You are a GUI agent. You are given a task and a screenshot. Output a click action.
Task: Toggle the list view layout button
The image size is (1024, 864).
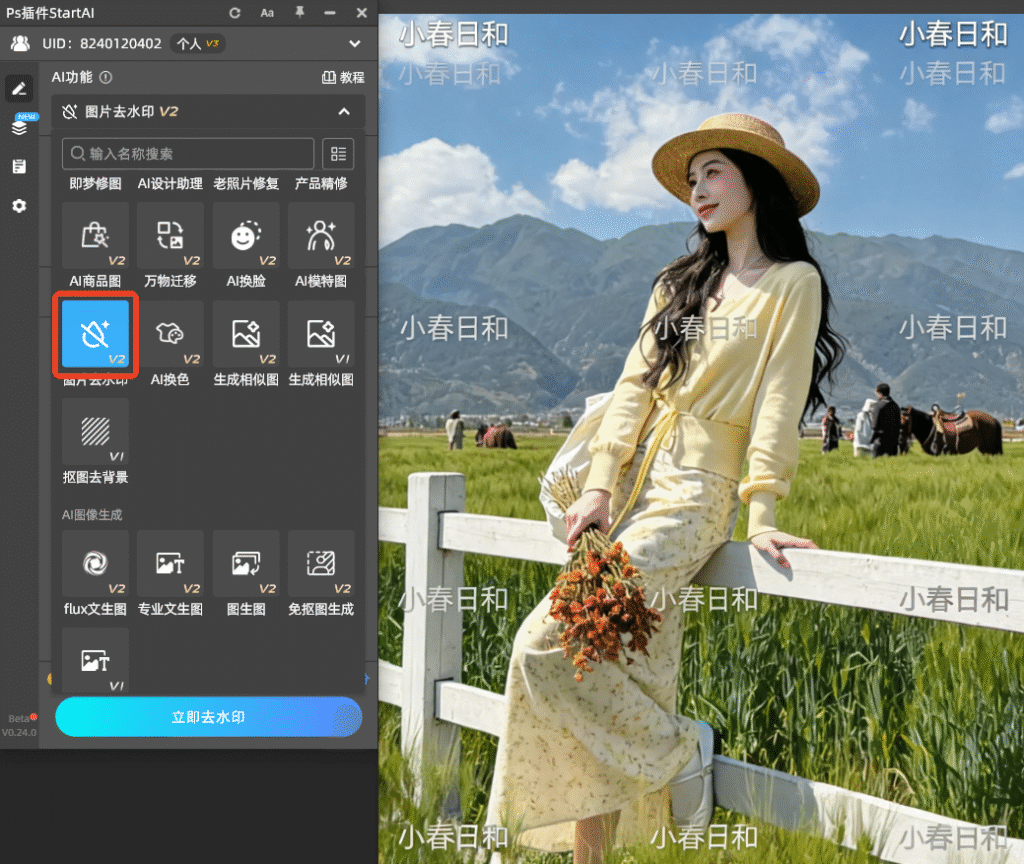pos(338,153)
